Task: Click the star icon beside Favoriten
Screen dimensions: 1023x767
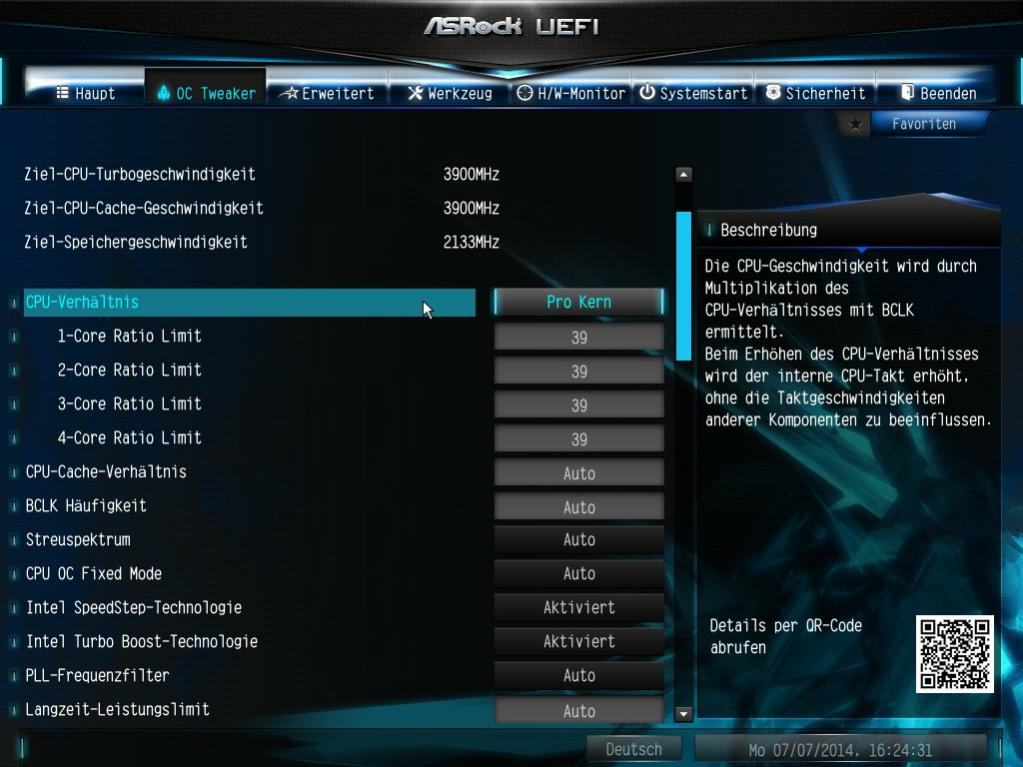Action: [x=855, y=124]
